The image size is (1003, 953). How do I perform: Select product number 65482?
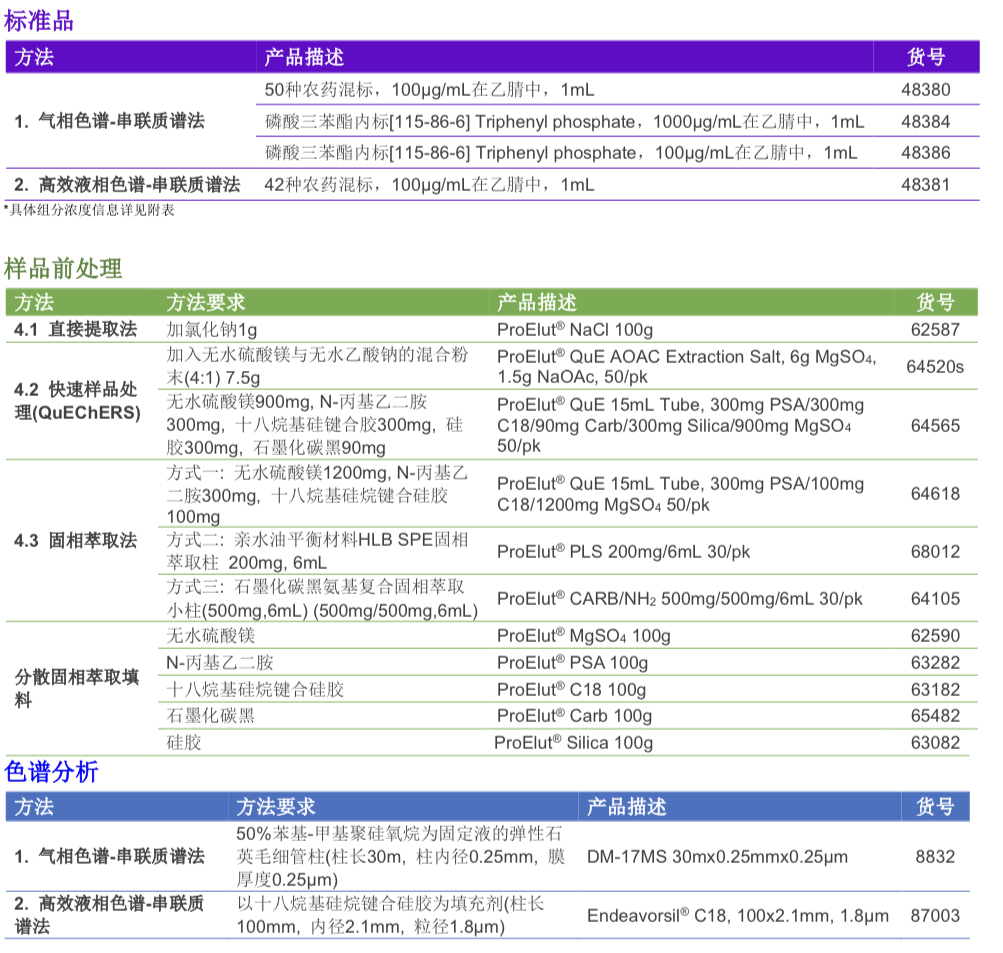pyautogui.click(x=935, y=716)
